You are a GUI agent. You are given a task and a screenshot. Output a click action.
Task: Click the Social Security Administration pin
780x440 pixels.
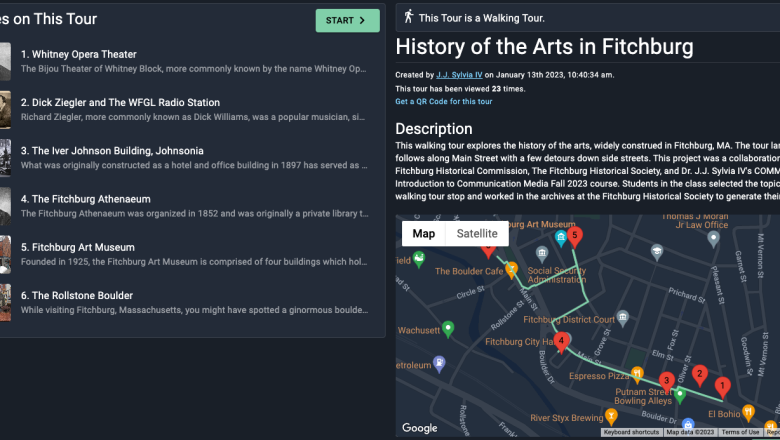coord(542,254)
